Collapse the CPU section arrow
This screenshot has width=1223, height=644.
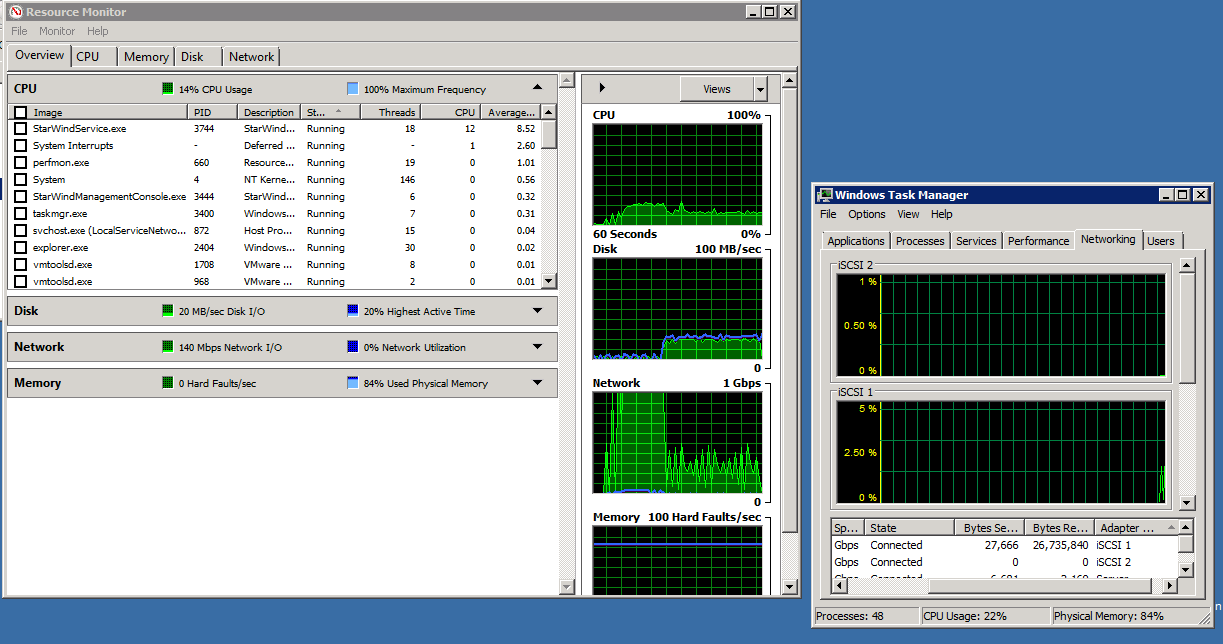537,88
